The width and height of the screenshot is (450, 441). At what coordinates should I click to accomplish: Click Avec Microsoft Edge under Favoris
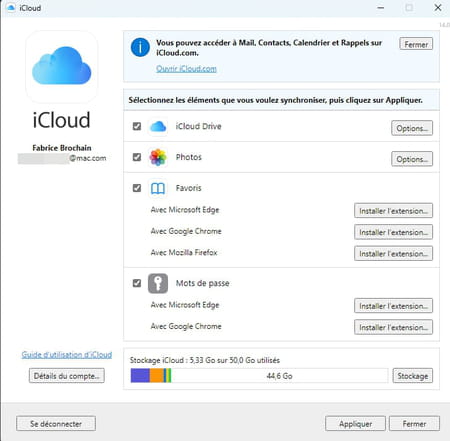tap(185, 210)
